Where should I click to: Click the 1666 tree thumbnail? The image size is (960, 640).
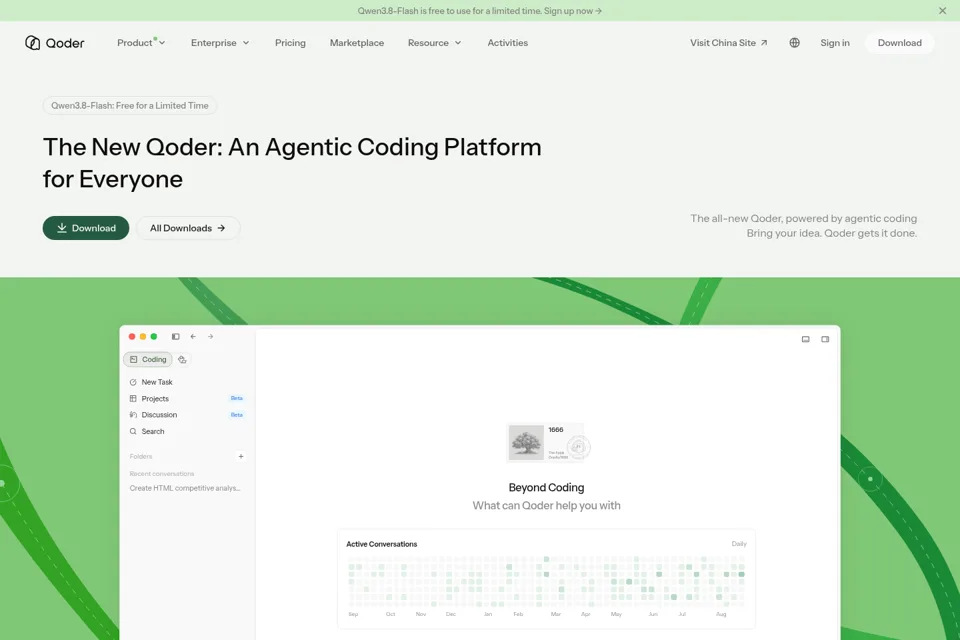point(526,442)
